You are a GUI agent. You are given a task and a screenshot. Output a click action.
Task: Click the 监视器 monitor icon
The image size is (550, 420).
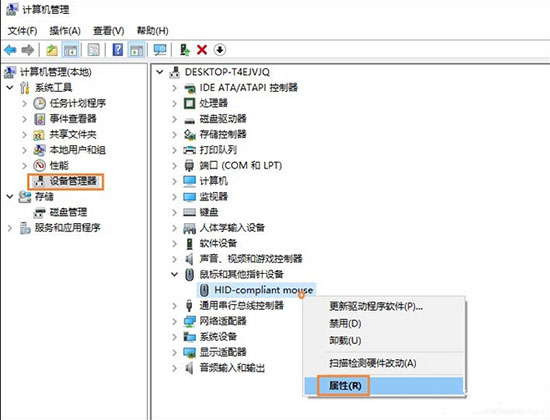coord(189,197)
